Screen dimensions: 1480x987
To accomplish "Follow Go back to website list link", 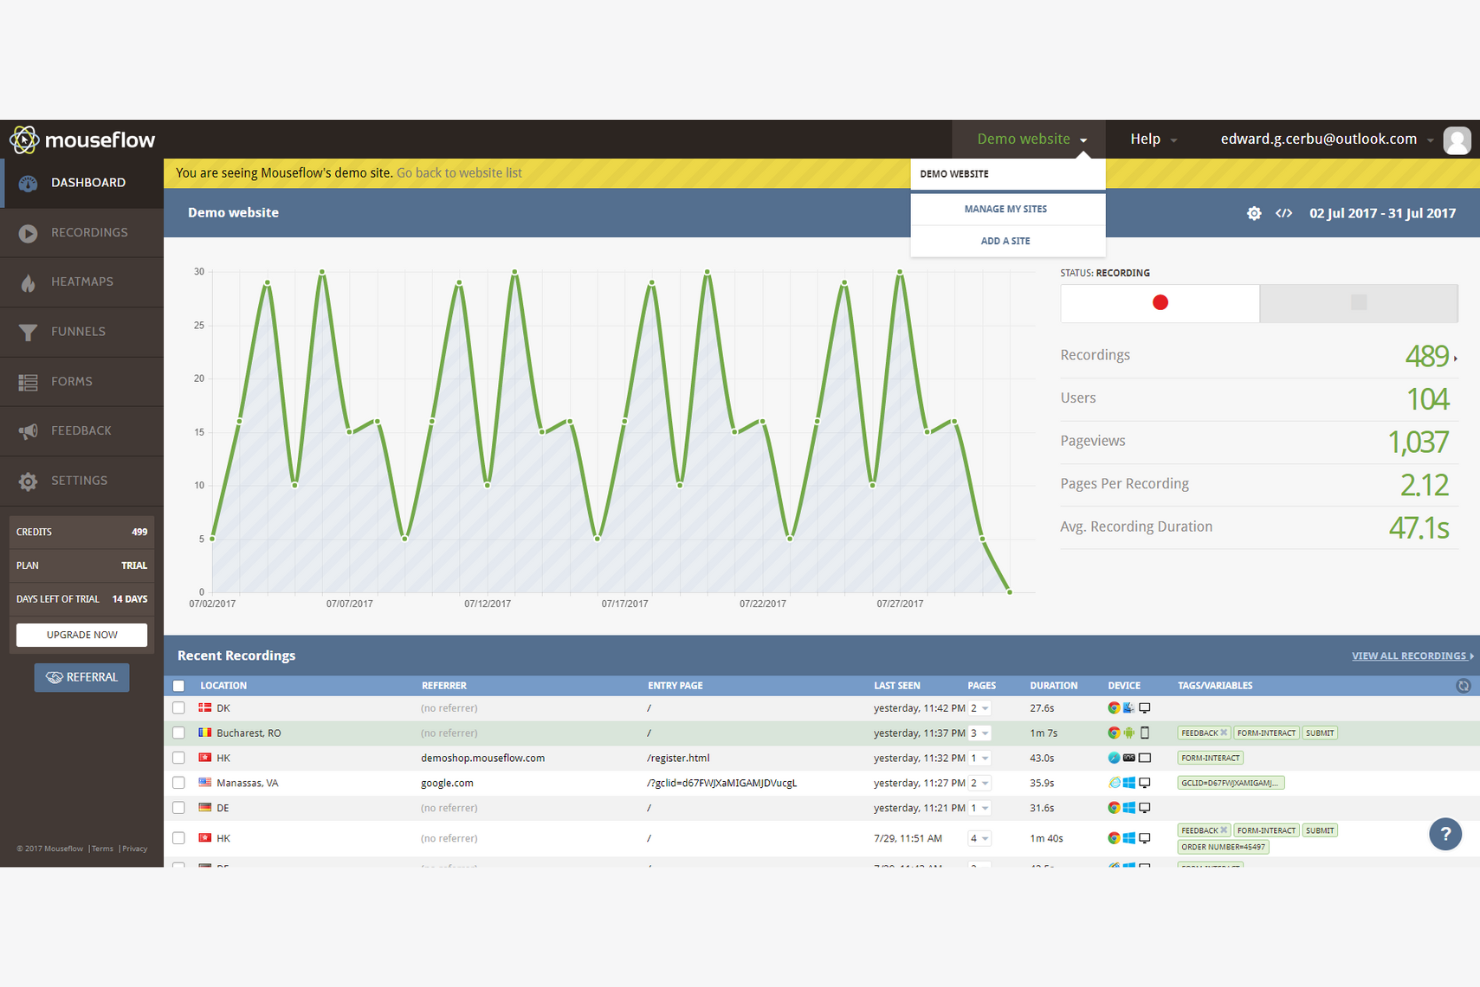I will pyautogui.click(x=459, y=173).
